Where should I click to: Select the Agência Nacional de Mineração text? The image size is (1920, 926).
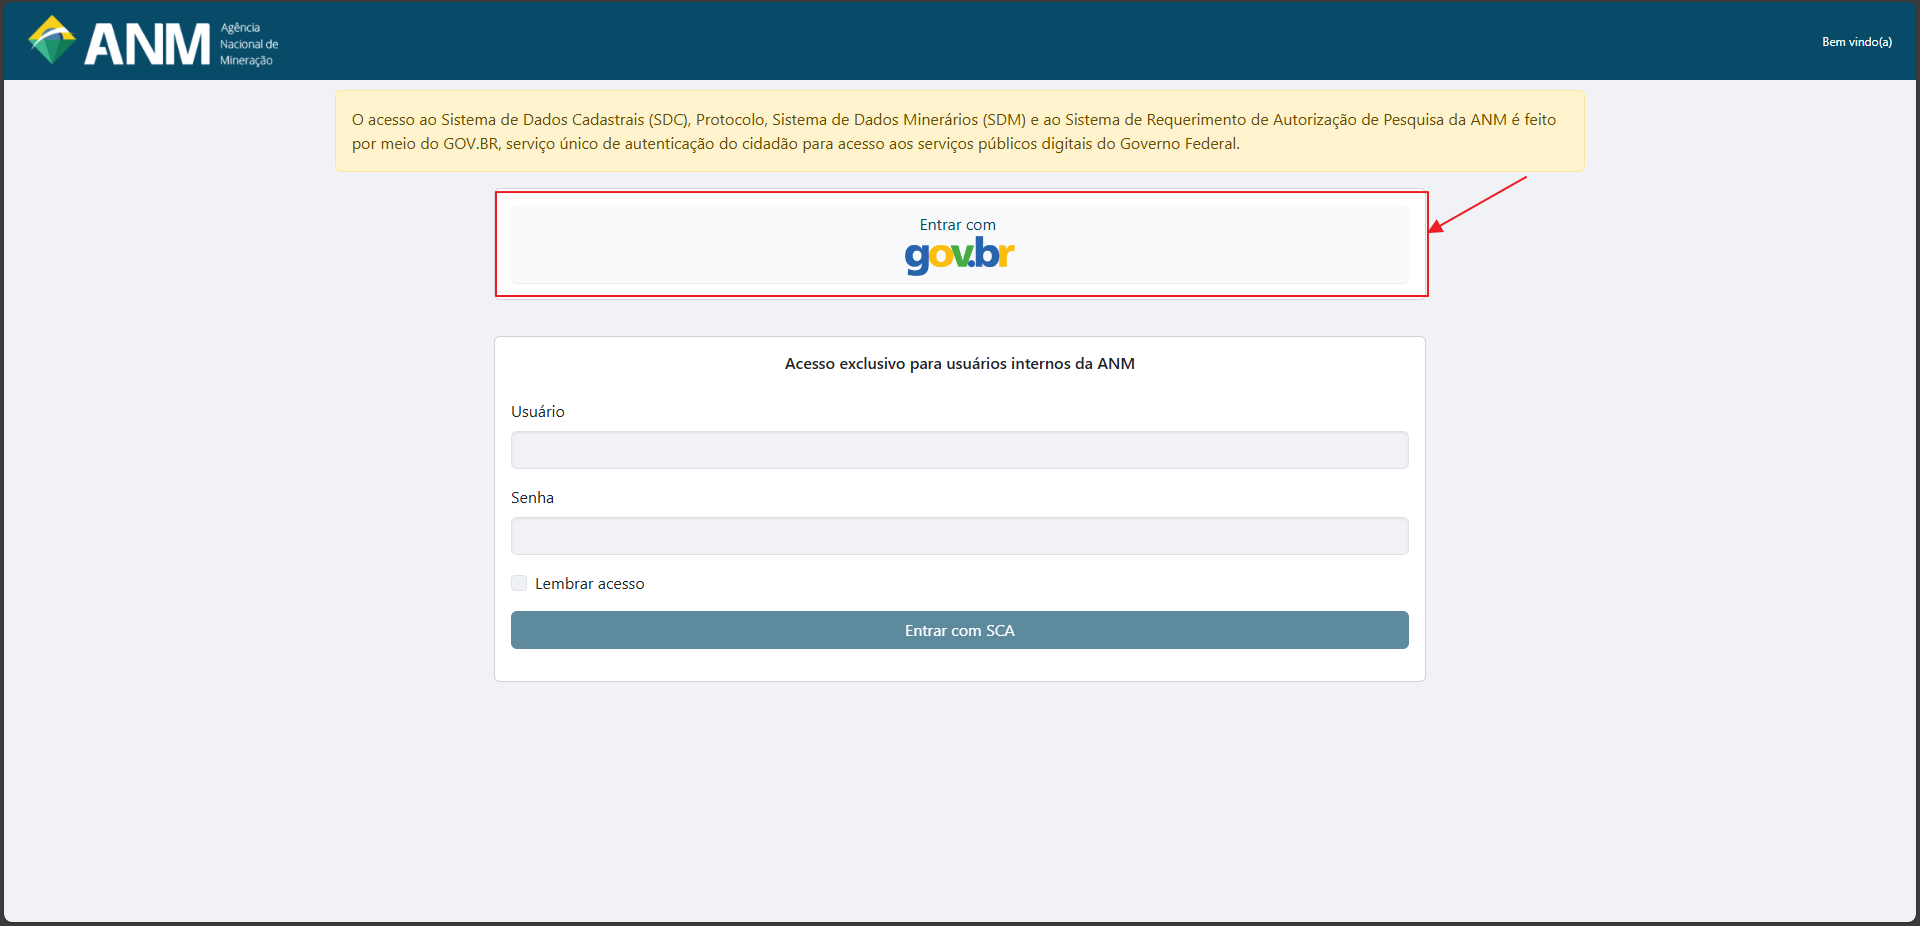[249, 44]
